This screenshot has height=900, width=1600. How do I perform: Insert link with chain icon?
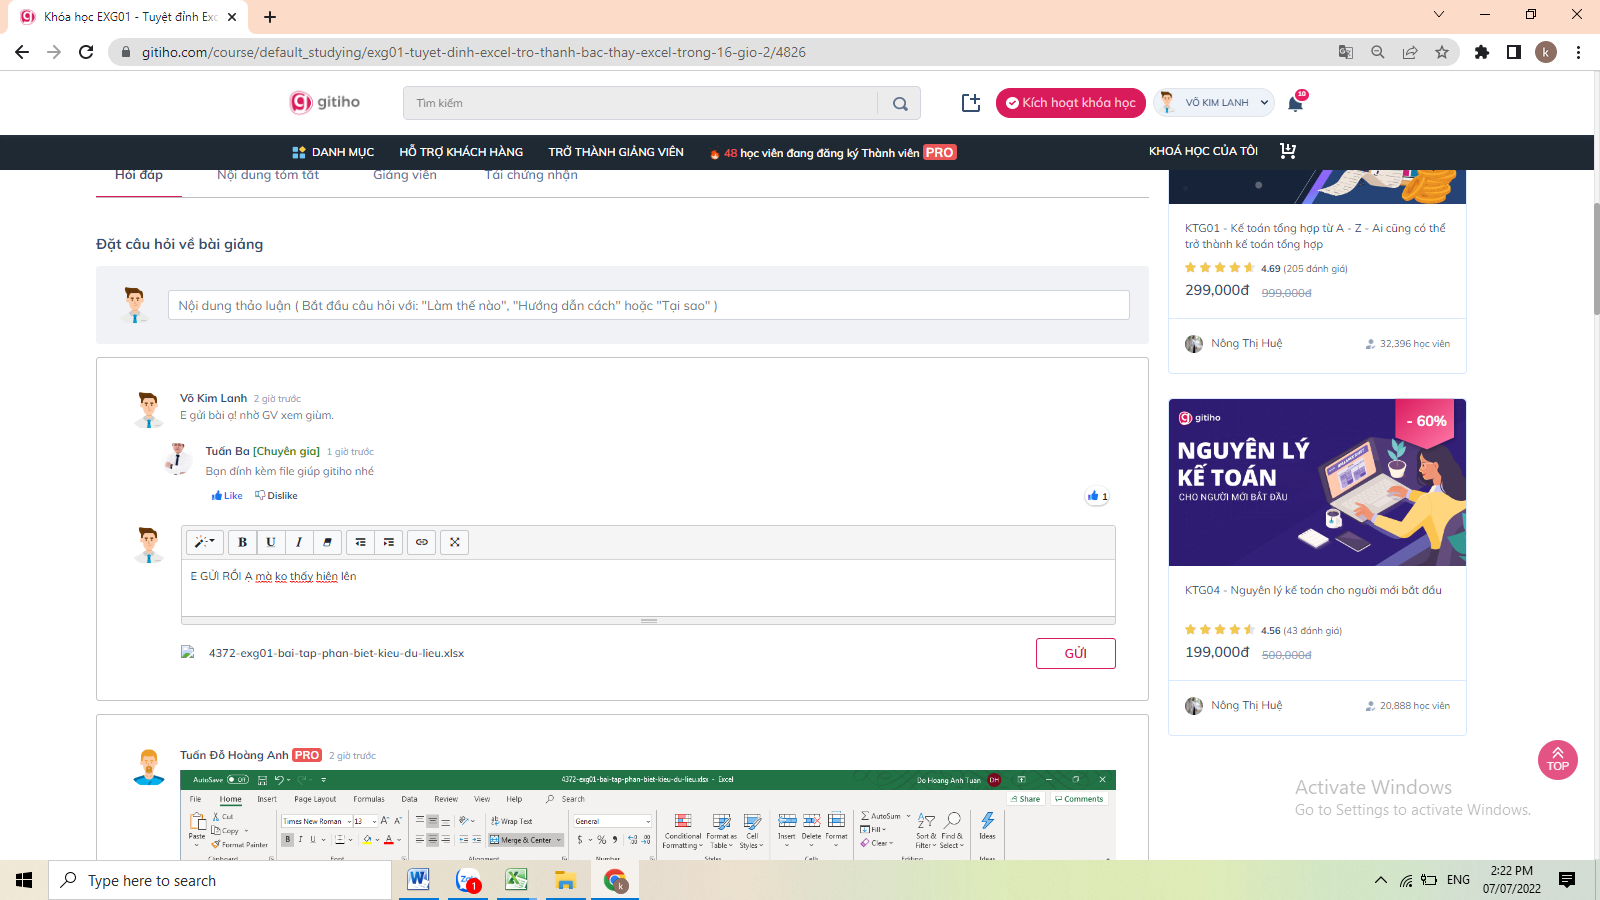coord(422,542)
